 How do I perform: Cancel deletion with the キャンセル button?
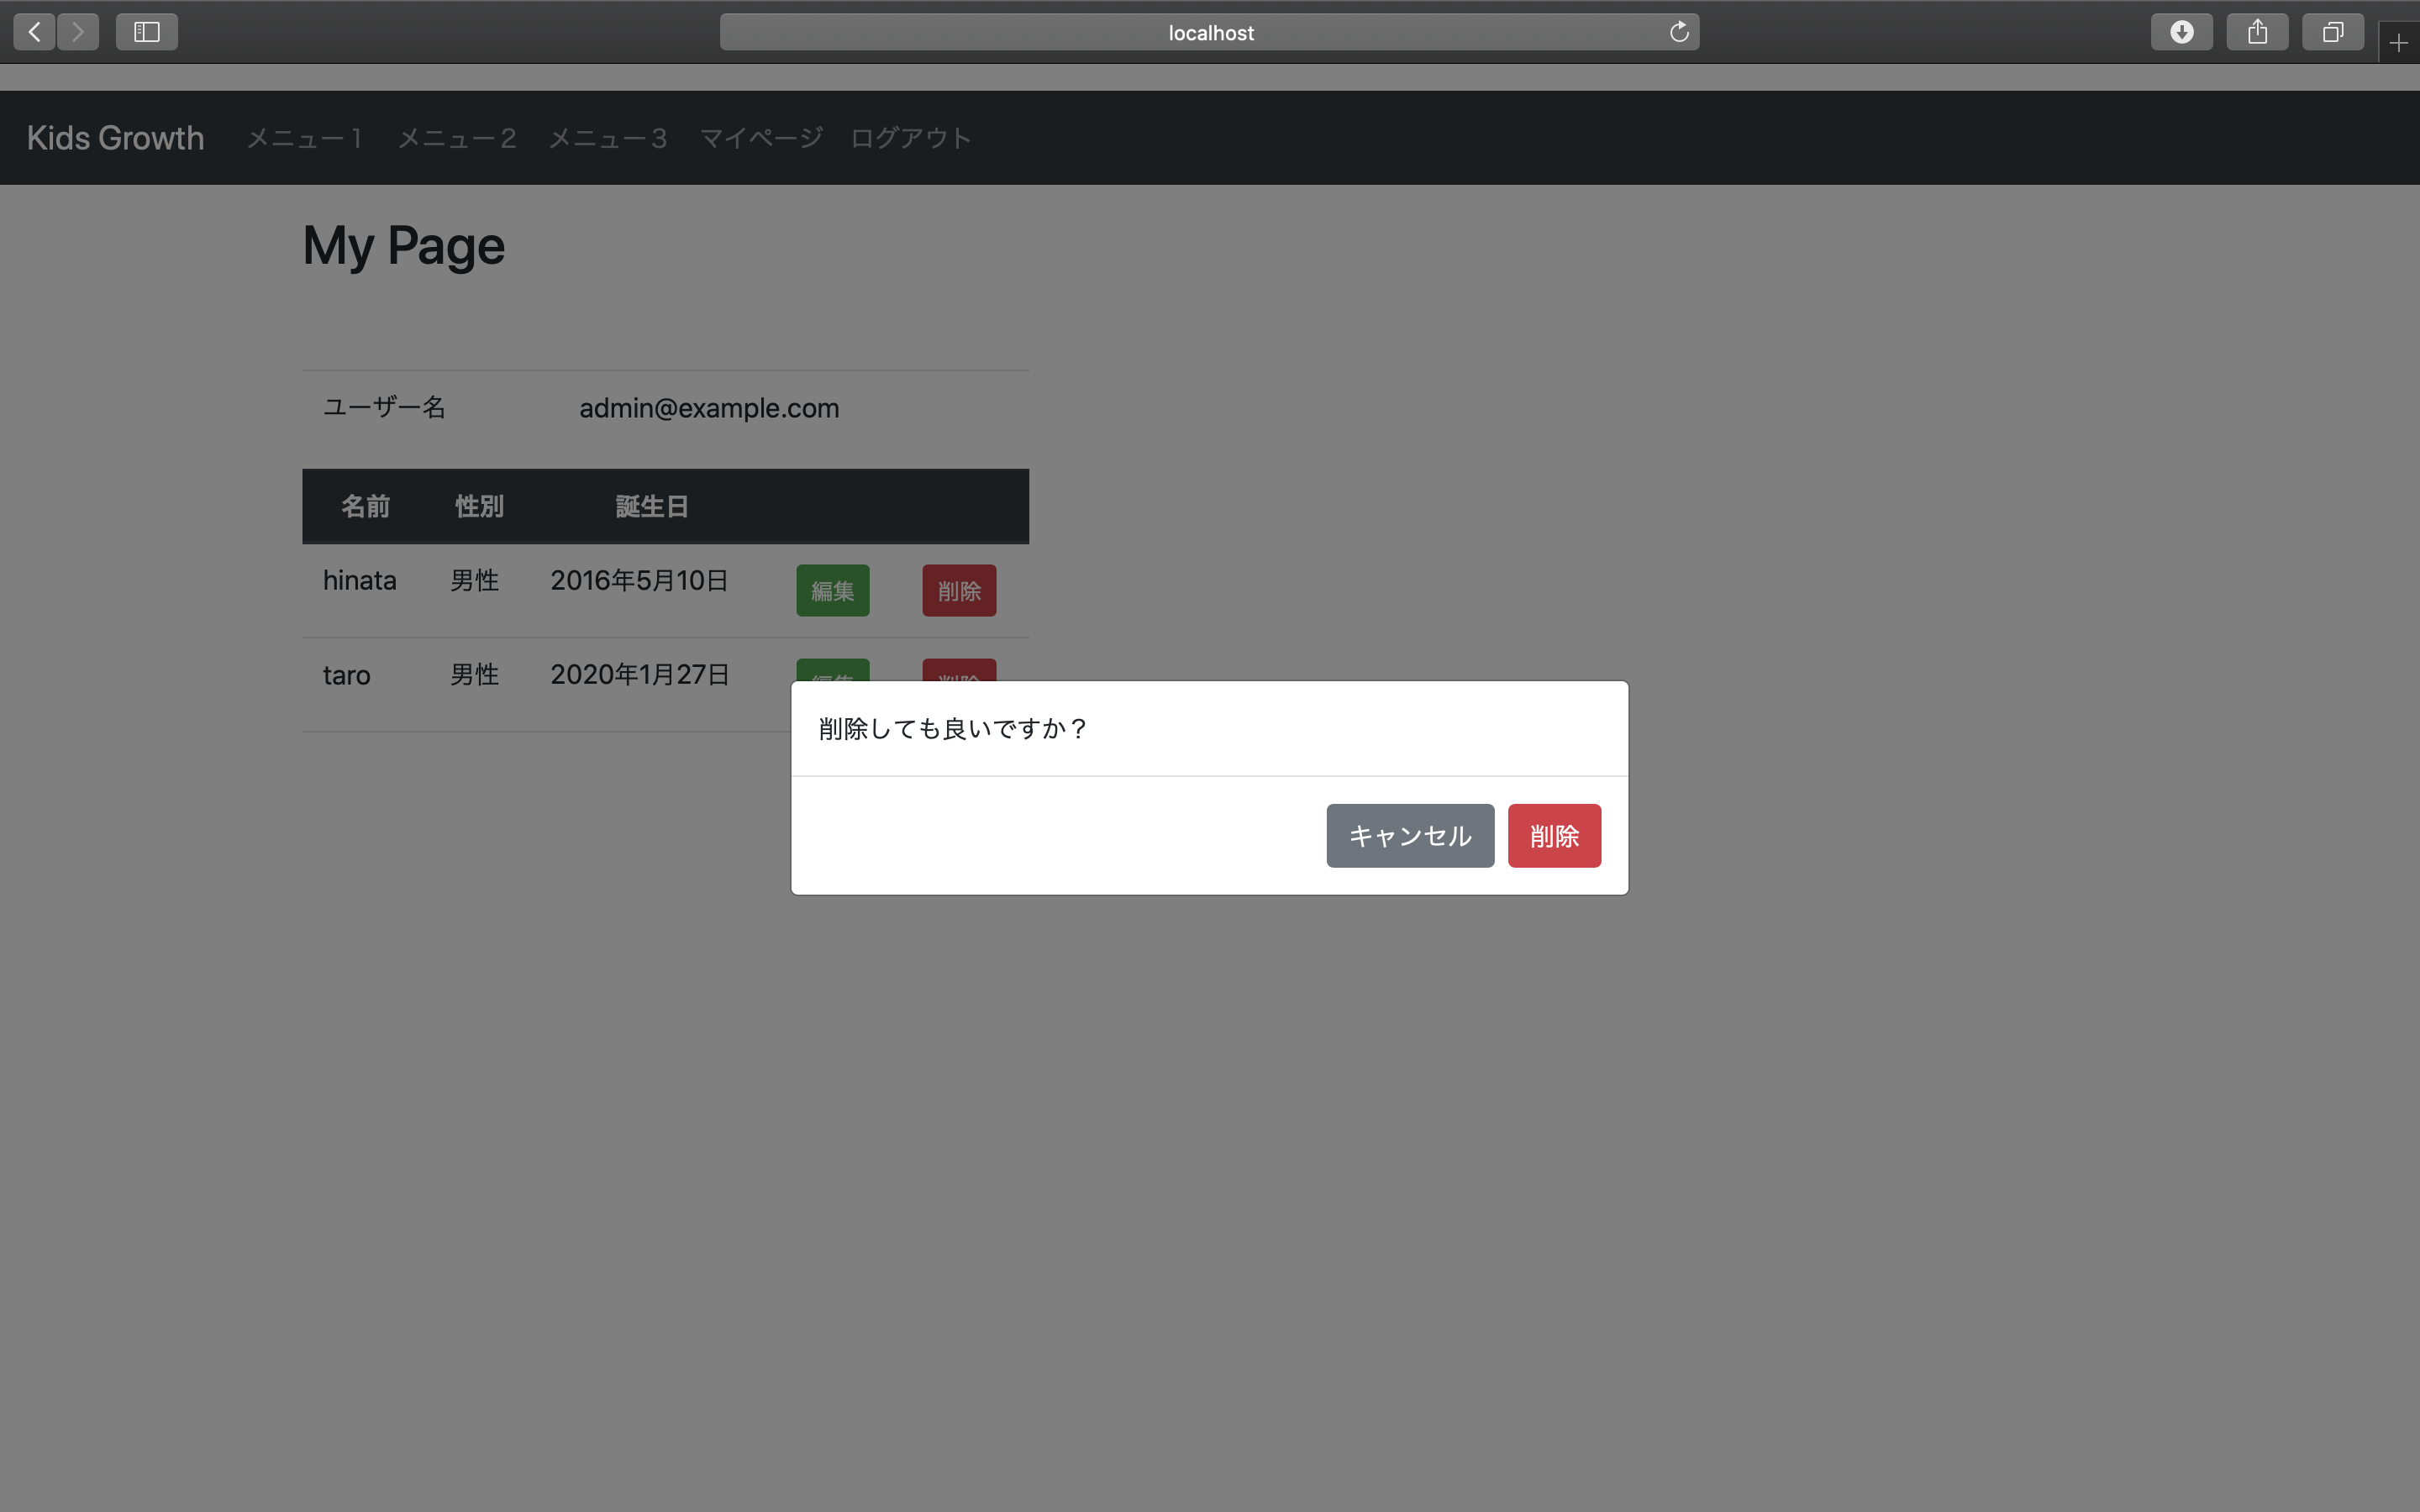click(1409, 835)
